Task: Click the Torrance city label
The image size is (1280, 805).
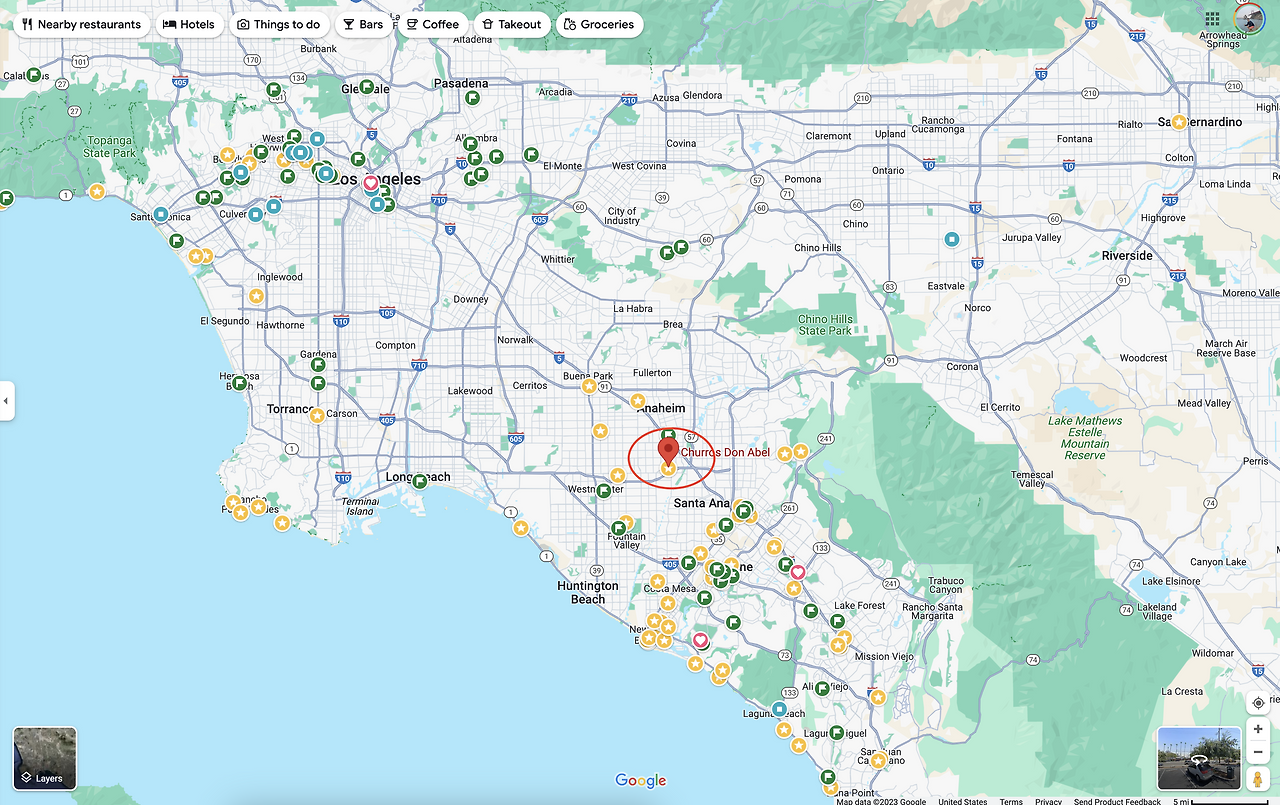Action: point(290,410)
